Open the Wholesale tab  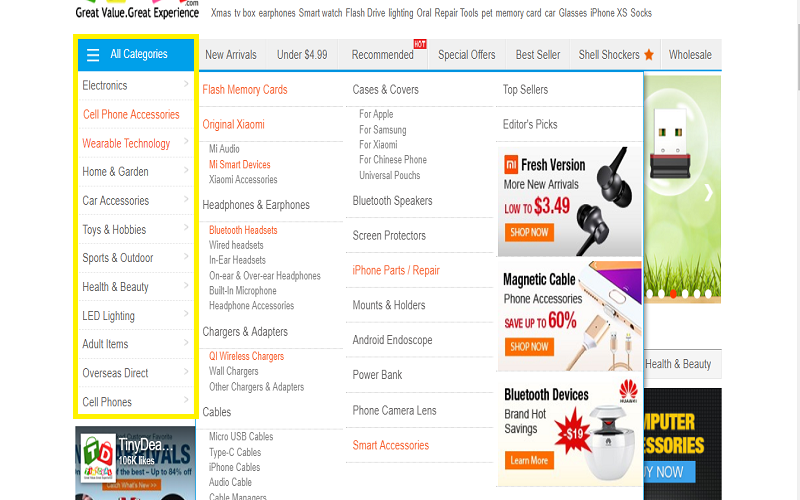click(690, 55)
